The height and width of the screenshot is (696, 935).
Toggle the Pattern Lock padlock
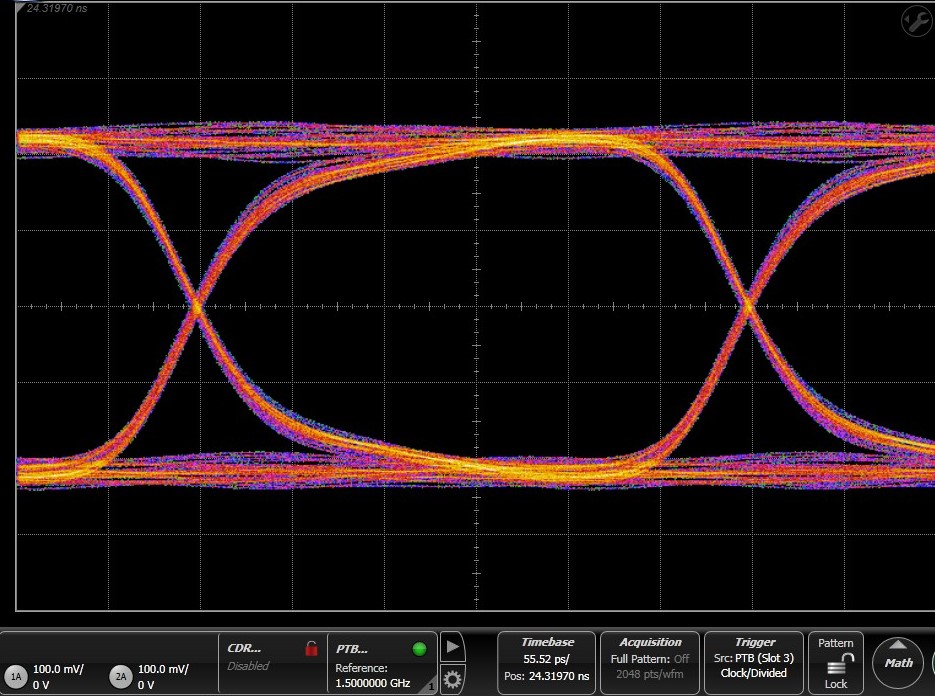pos(836,665)
